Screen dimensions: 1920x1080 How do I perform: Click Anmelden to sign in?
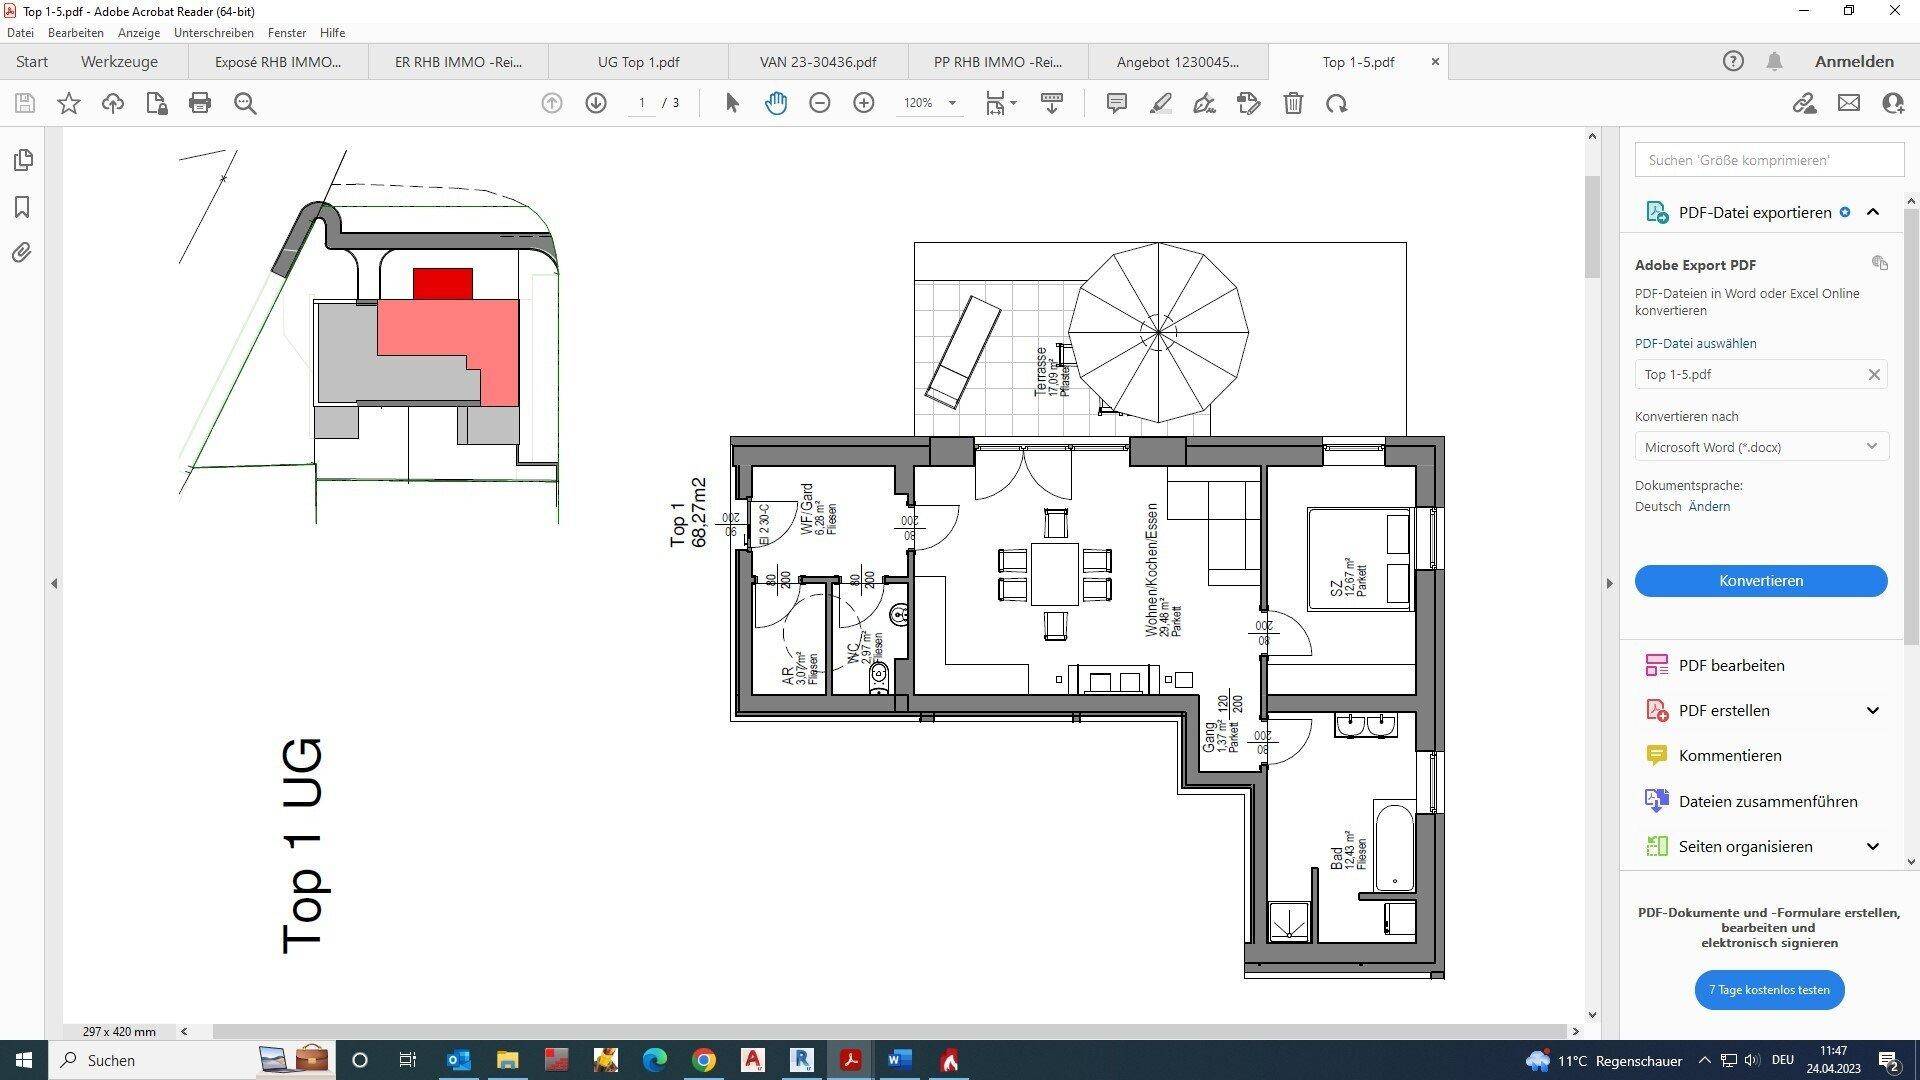[x=1854, y=62]
